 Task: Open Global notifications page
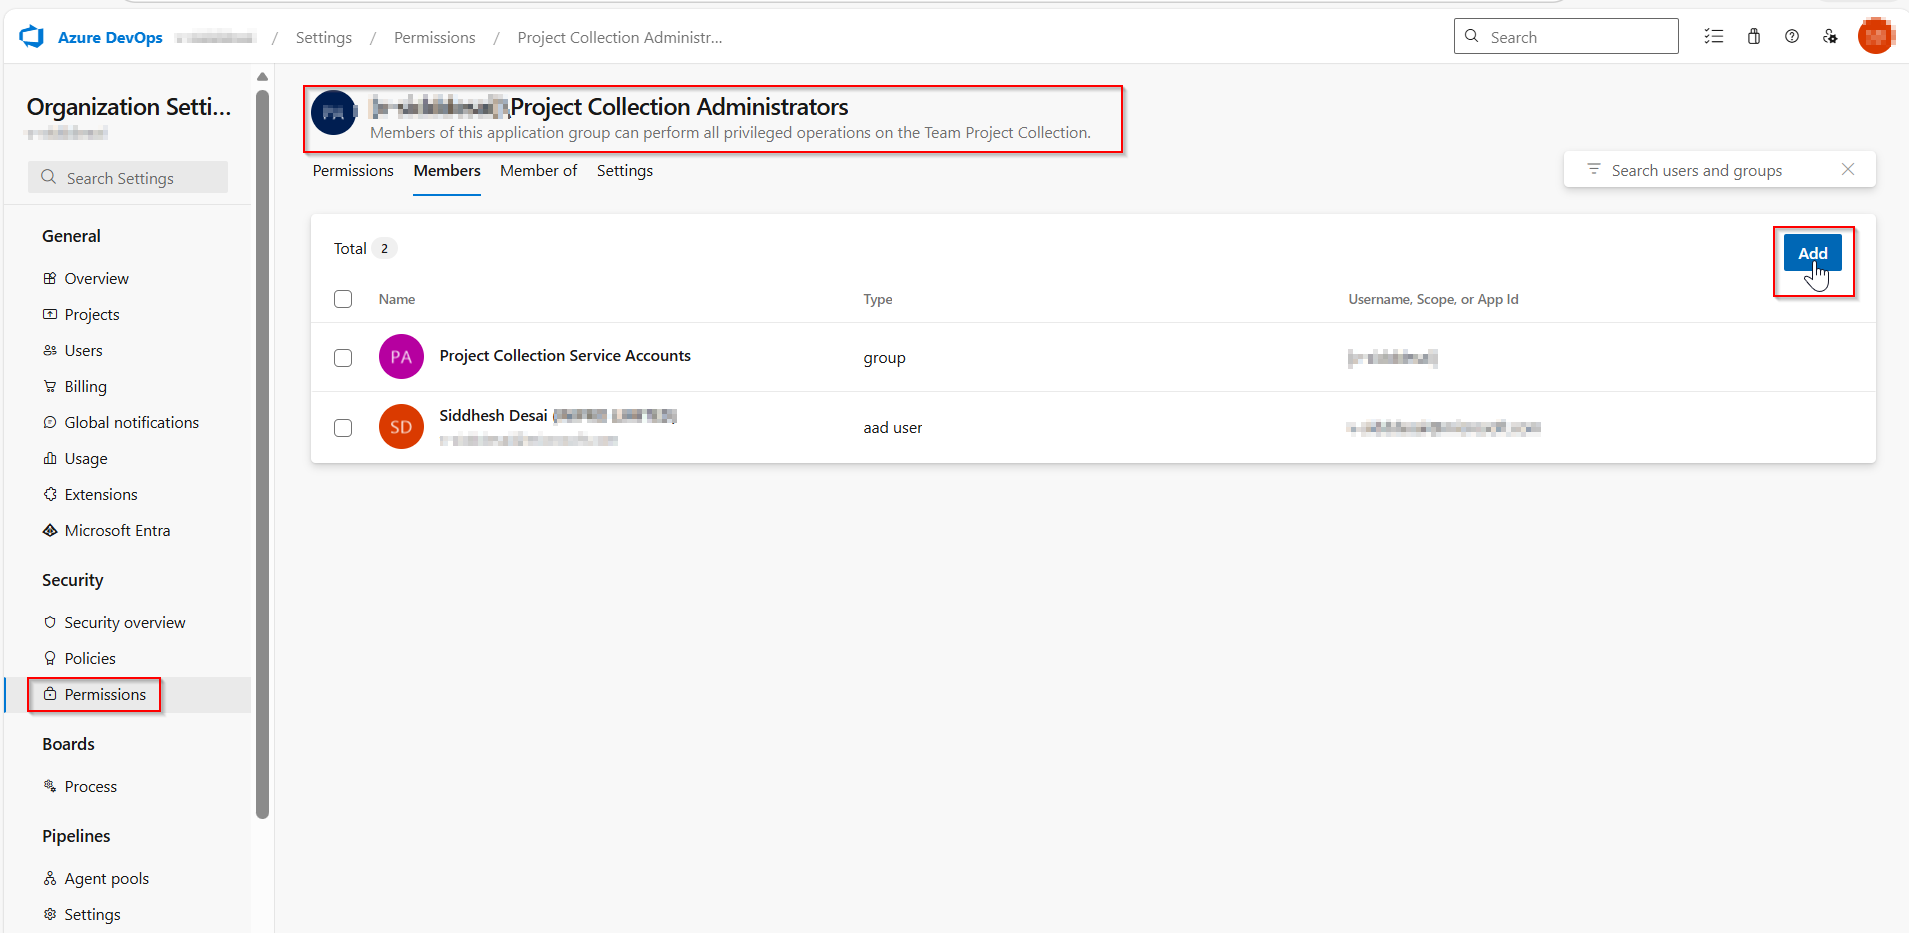tap(132, 422)
